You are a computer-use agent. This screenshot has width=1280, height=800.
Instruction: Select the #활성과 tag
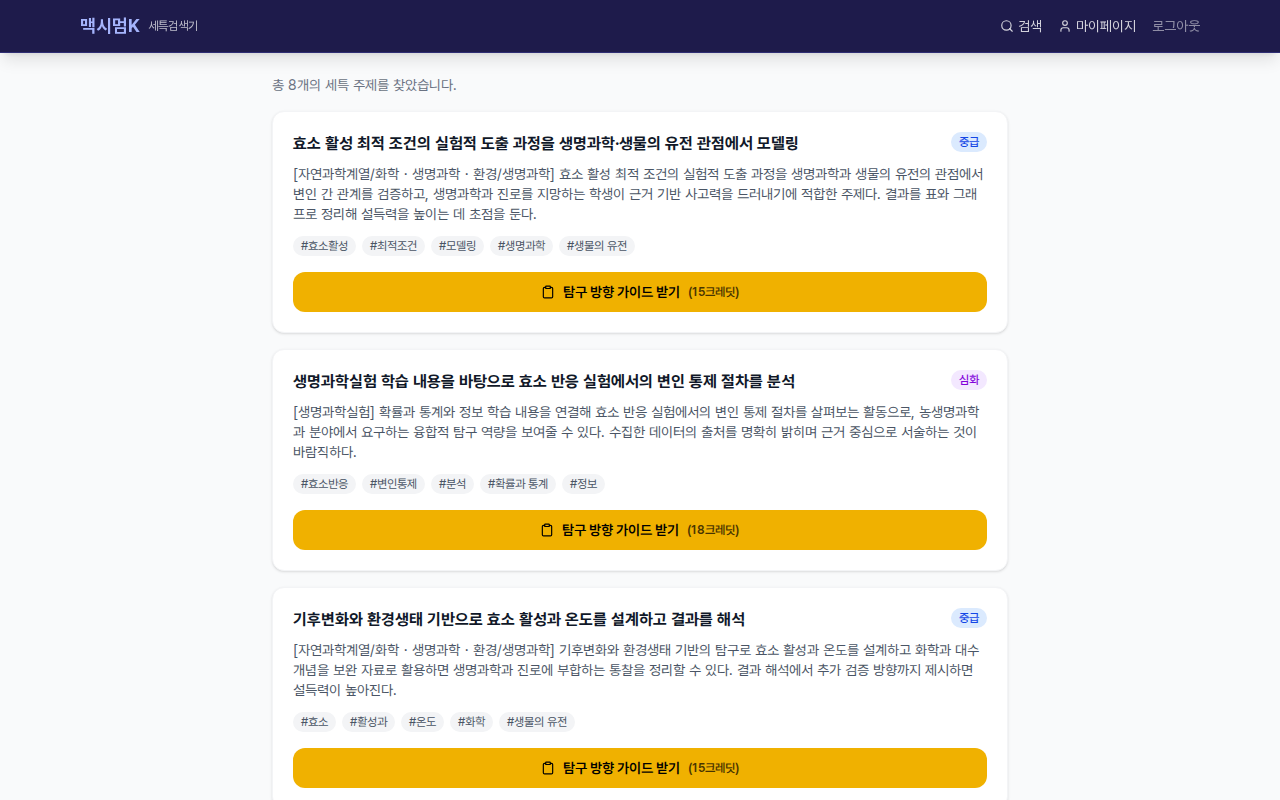369,722
